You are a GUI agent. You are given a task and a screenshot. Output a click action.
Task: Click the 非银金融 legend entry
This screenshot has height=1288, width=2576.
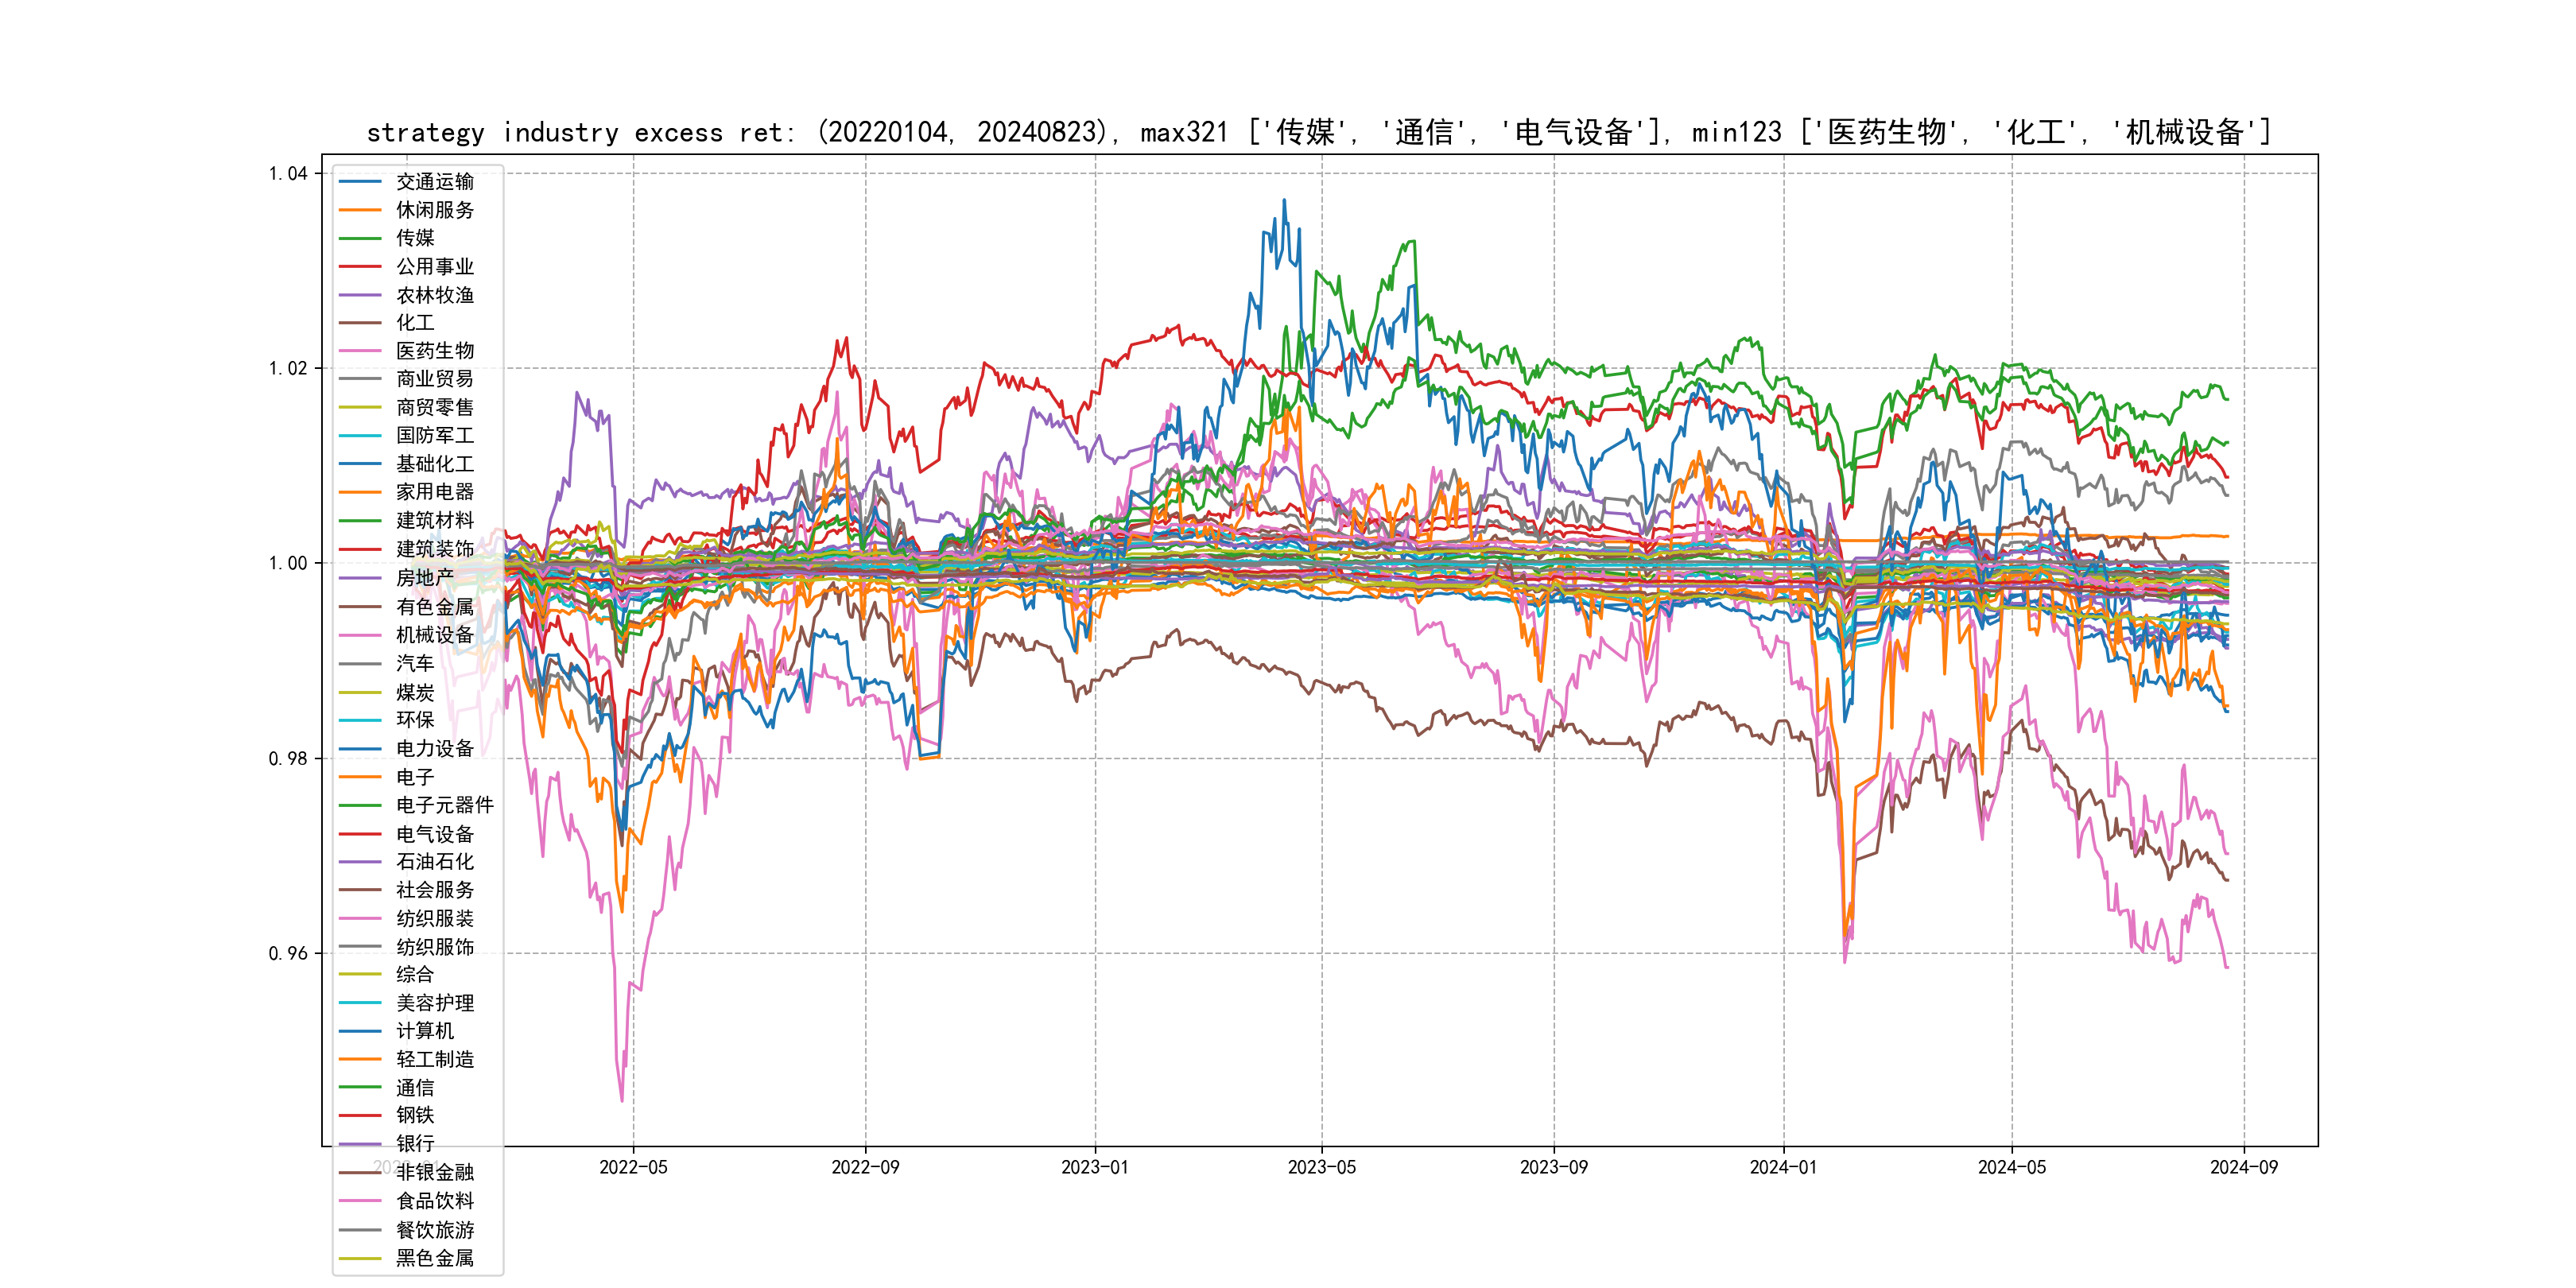coord(434,1172)
